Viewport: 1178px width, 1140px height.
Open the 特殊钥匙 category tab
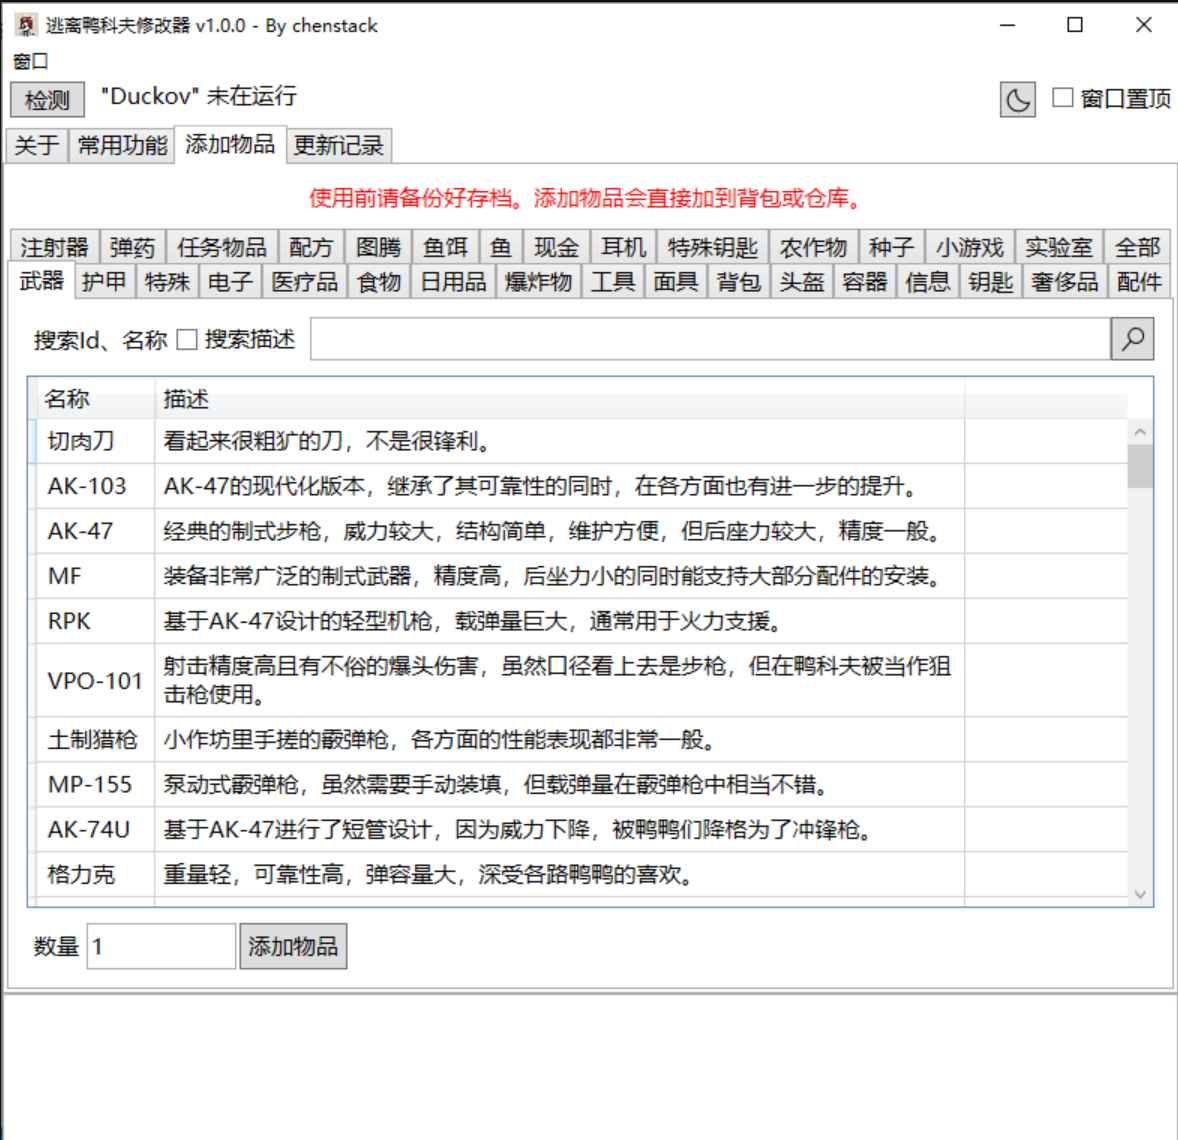tap(712, 247)
